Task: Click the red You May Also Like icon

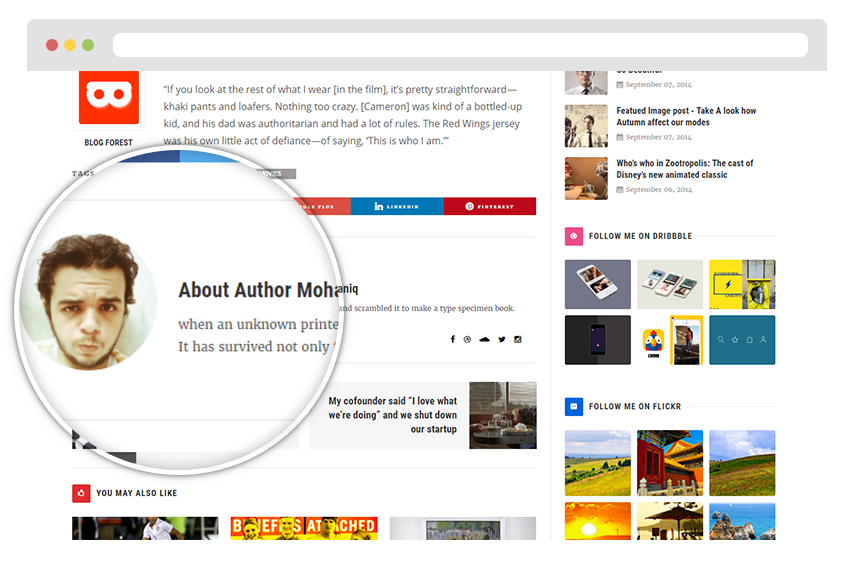Action: tap(81, 493)
